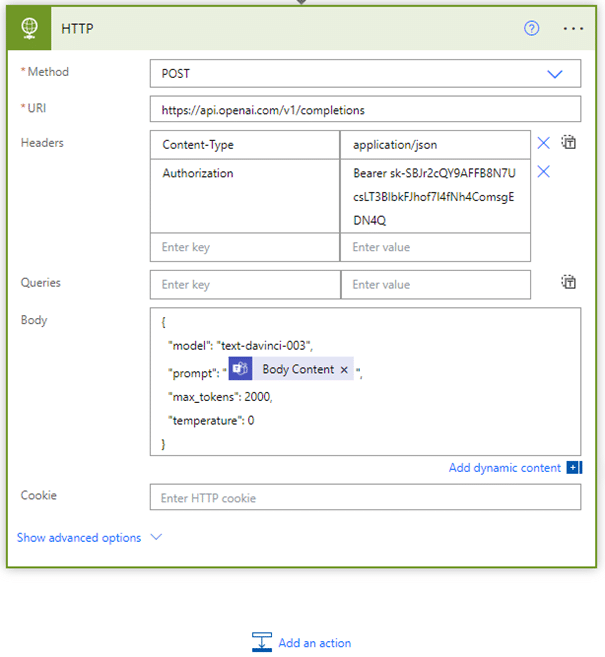
Task: Click the Method field label
Action: 48,72
